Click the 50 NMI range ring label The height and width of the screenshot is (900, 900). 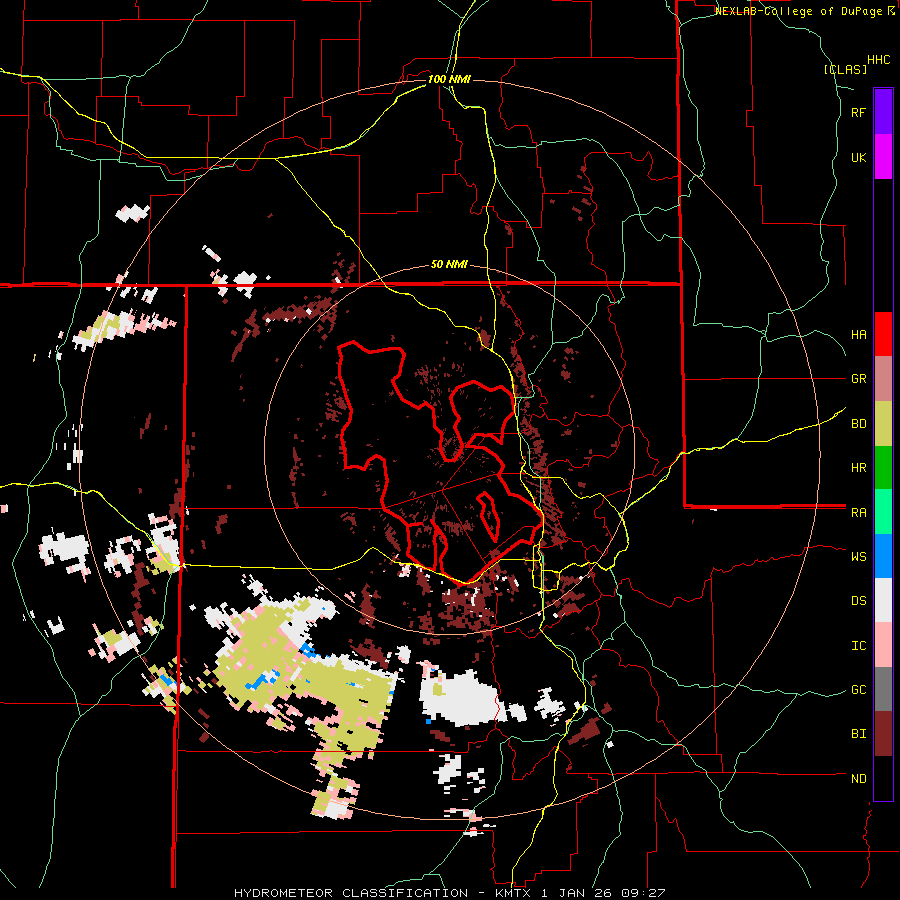pyautogui.click(x=449, y=264)
